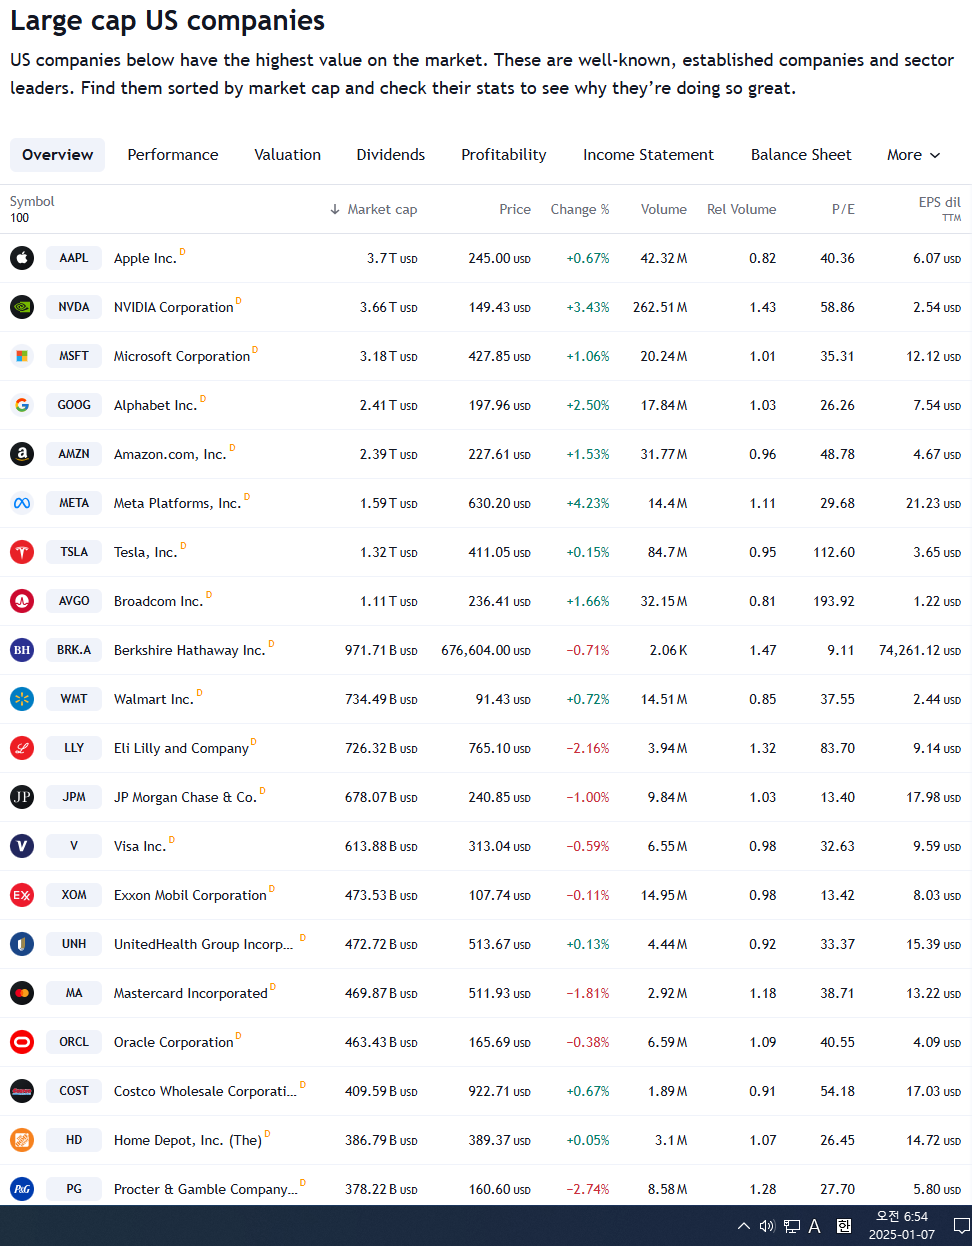Open the NVDA ticker symbol button
The height and width of the screenshot is (1246, 972).
pyautogui.click(x=74, y=307)
